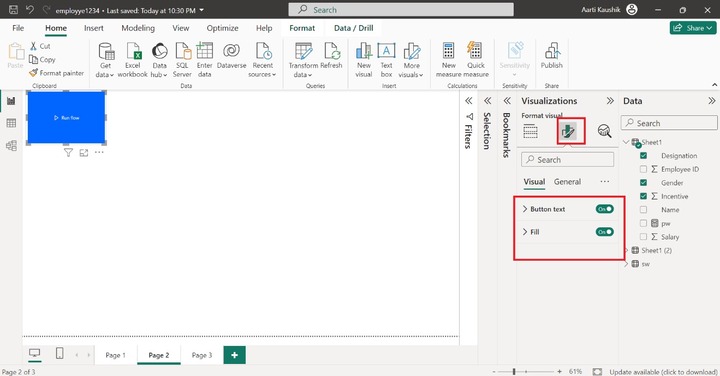Expand the Button text section
Viewport: 720px width, 376px height.
(525, 209)
